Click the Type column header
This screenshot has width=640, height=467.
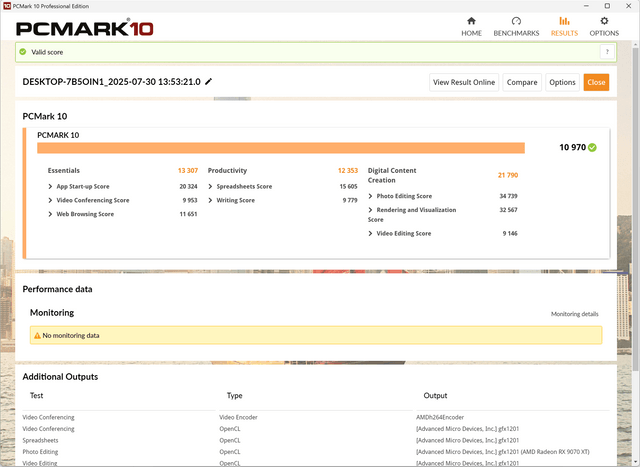tap(234, 396)
